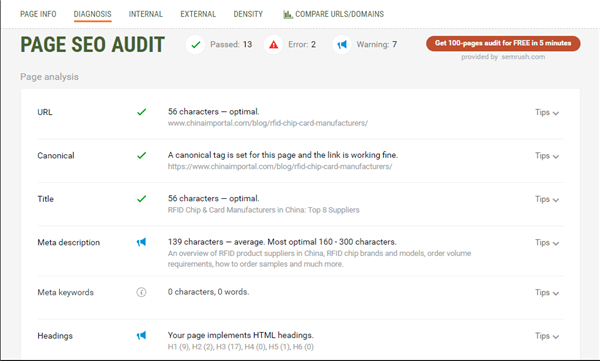Click 'Your page implements HTML headings.' text
Image resolution: width=600 pixels, height=361 pixels.
[241, 335]
